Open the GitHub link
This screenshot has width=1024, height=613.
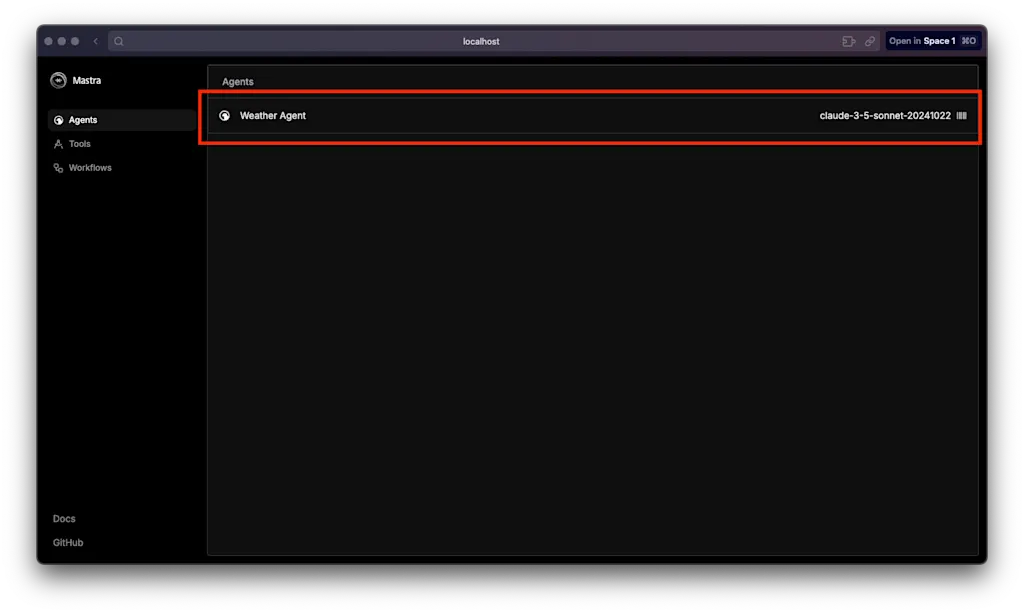[68, 542]
